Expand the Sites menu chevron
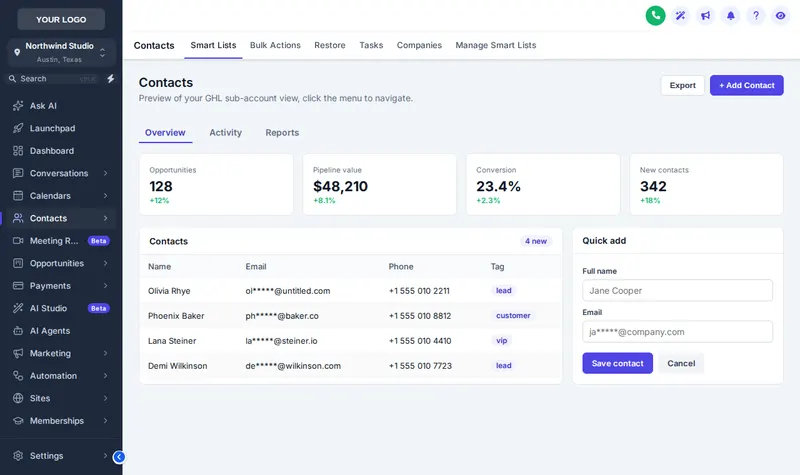 click(x=106, y=398)
